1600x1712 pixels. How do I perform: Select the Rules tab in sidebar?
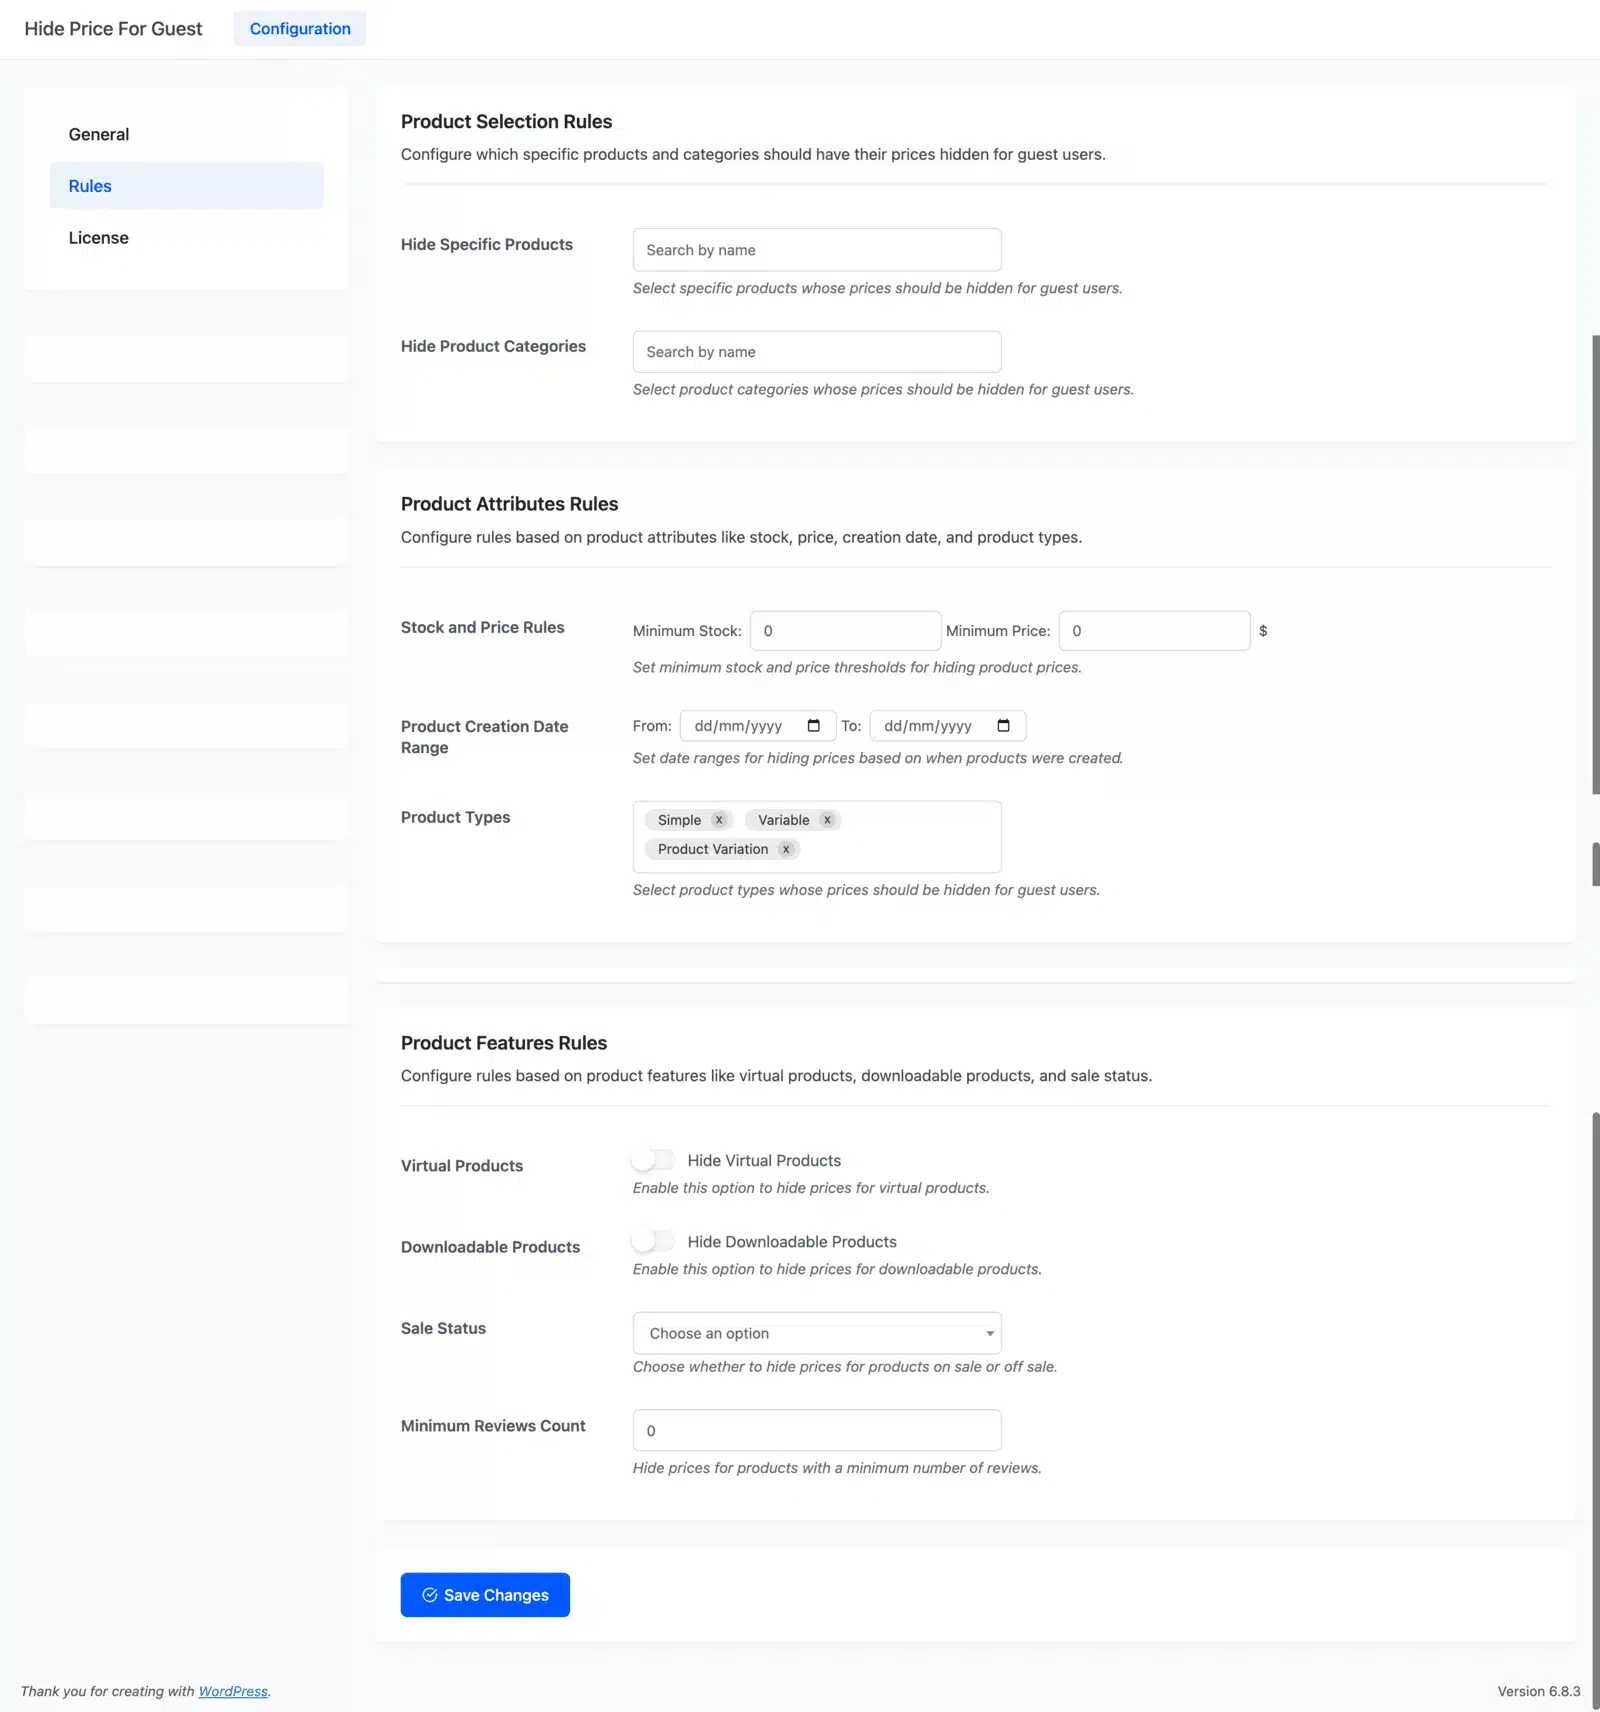click(90, 186)
